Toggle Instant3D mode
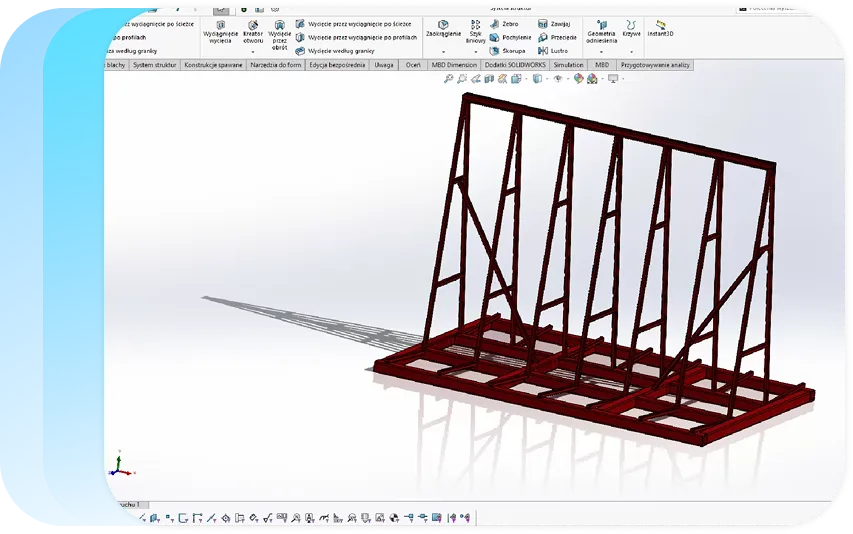The height and width of the screenshot is (534, 853). point(660,28)
